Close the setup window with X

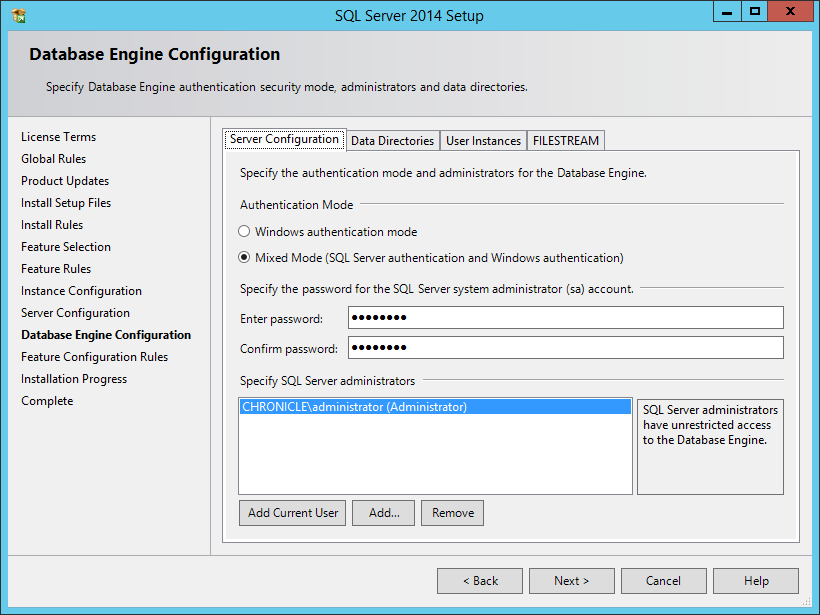(x=792, y=12)
